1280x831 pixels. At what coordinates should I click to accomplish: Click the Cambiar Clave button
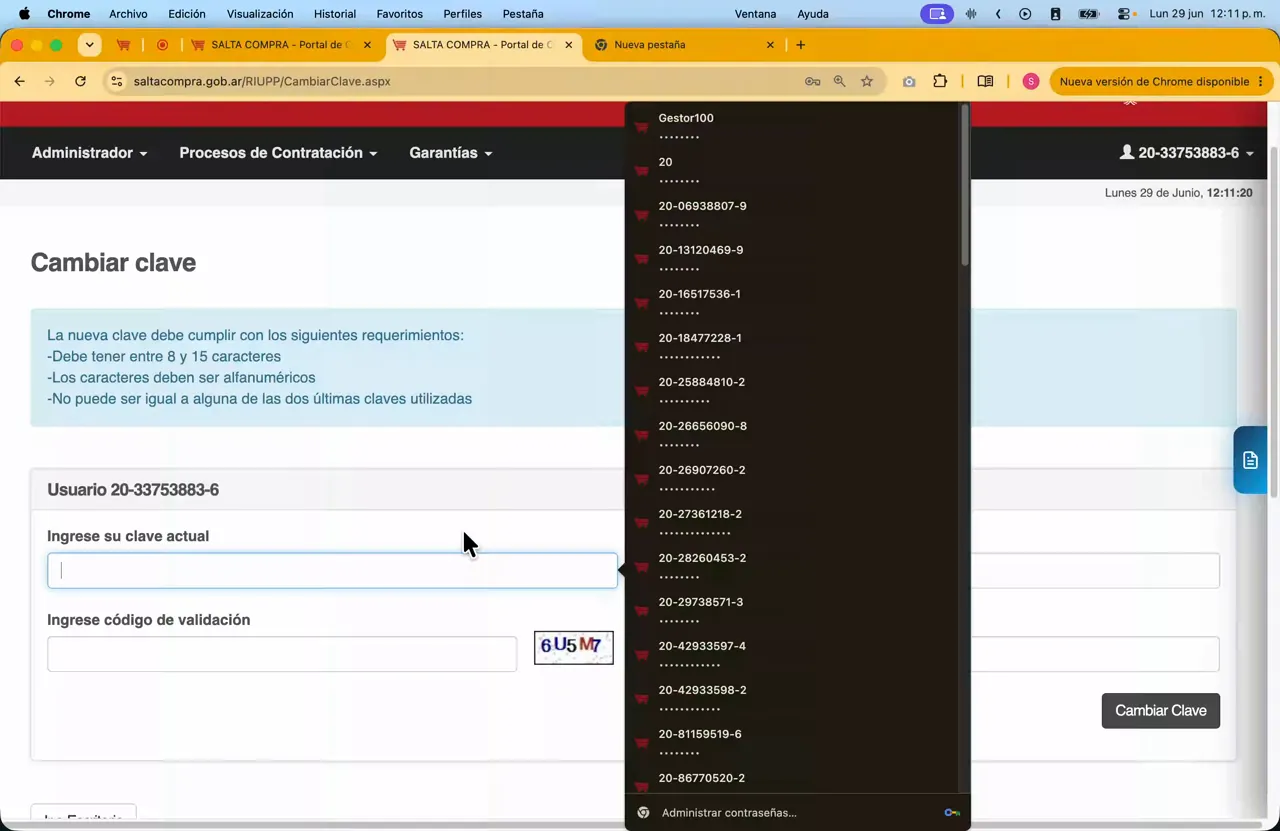click(x=1161, y=711)
